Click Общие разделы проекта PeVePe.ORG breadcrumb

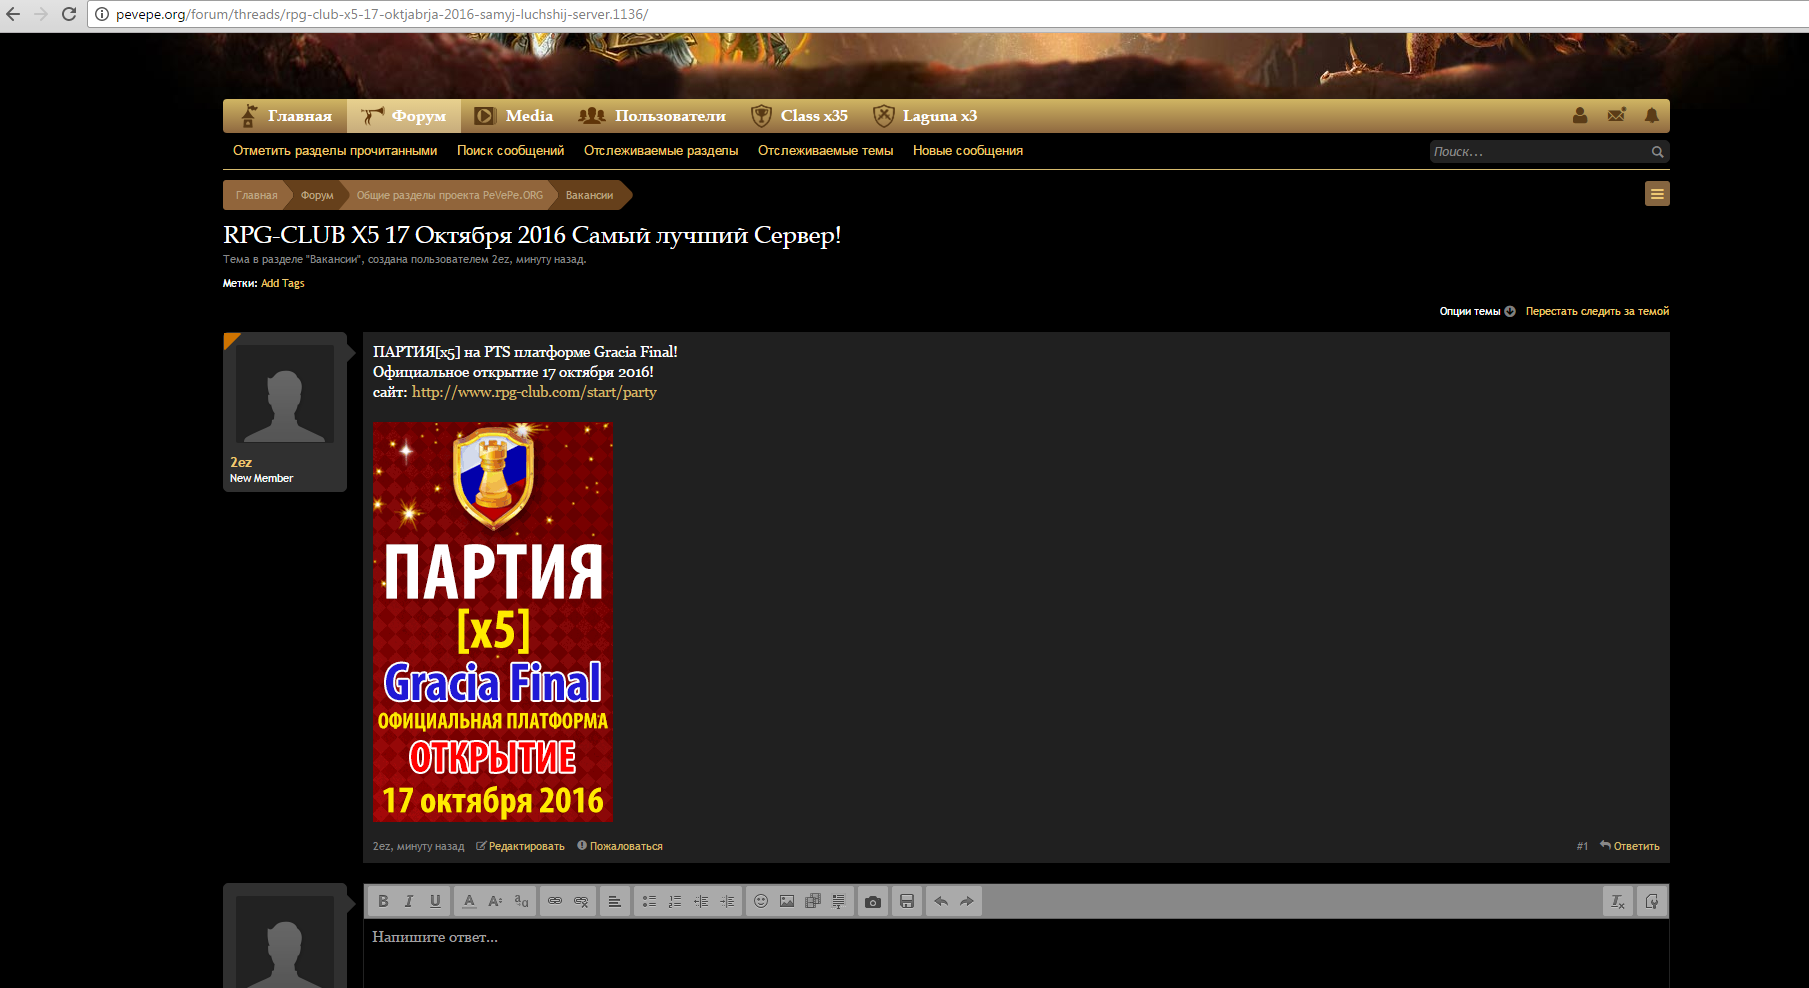coord(450,195)
